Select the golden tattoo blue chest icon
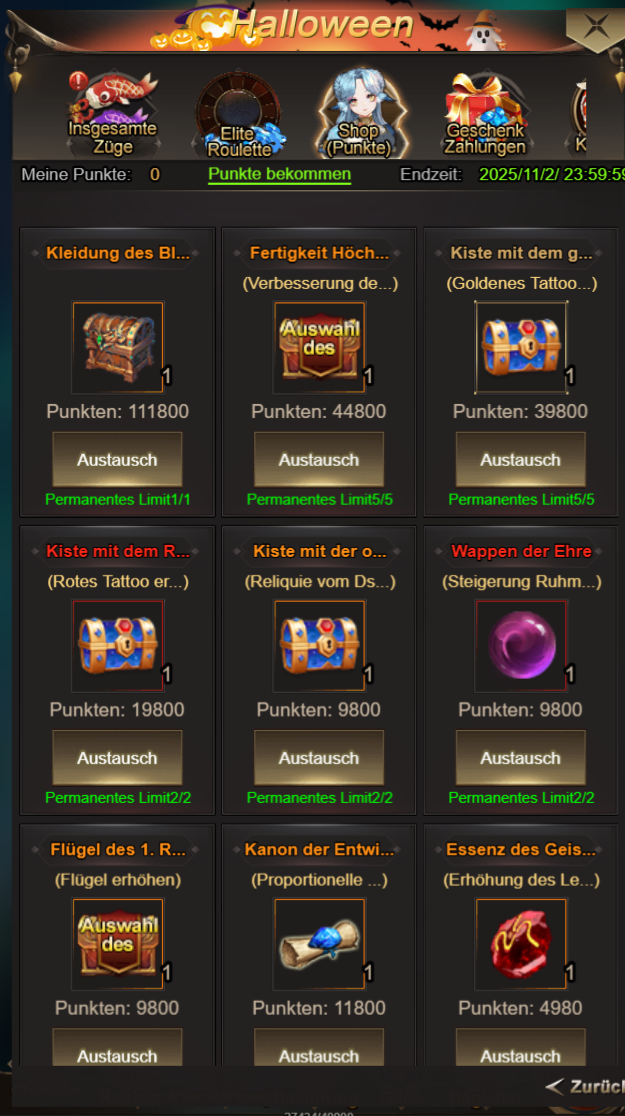Viewport: 625px width, 1116px height. point(521,347)
